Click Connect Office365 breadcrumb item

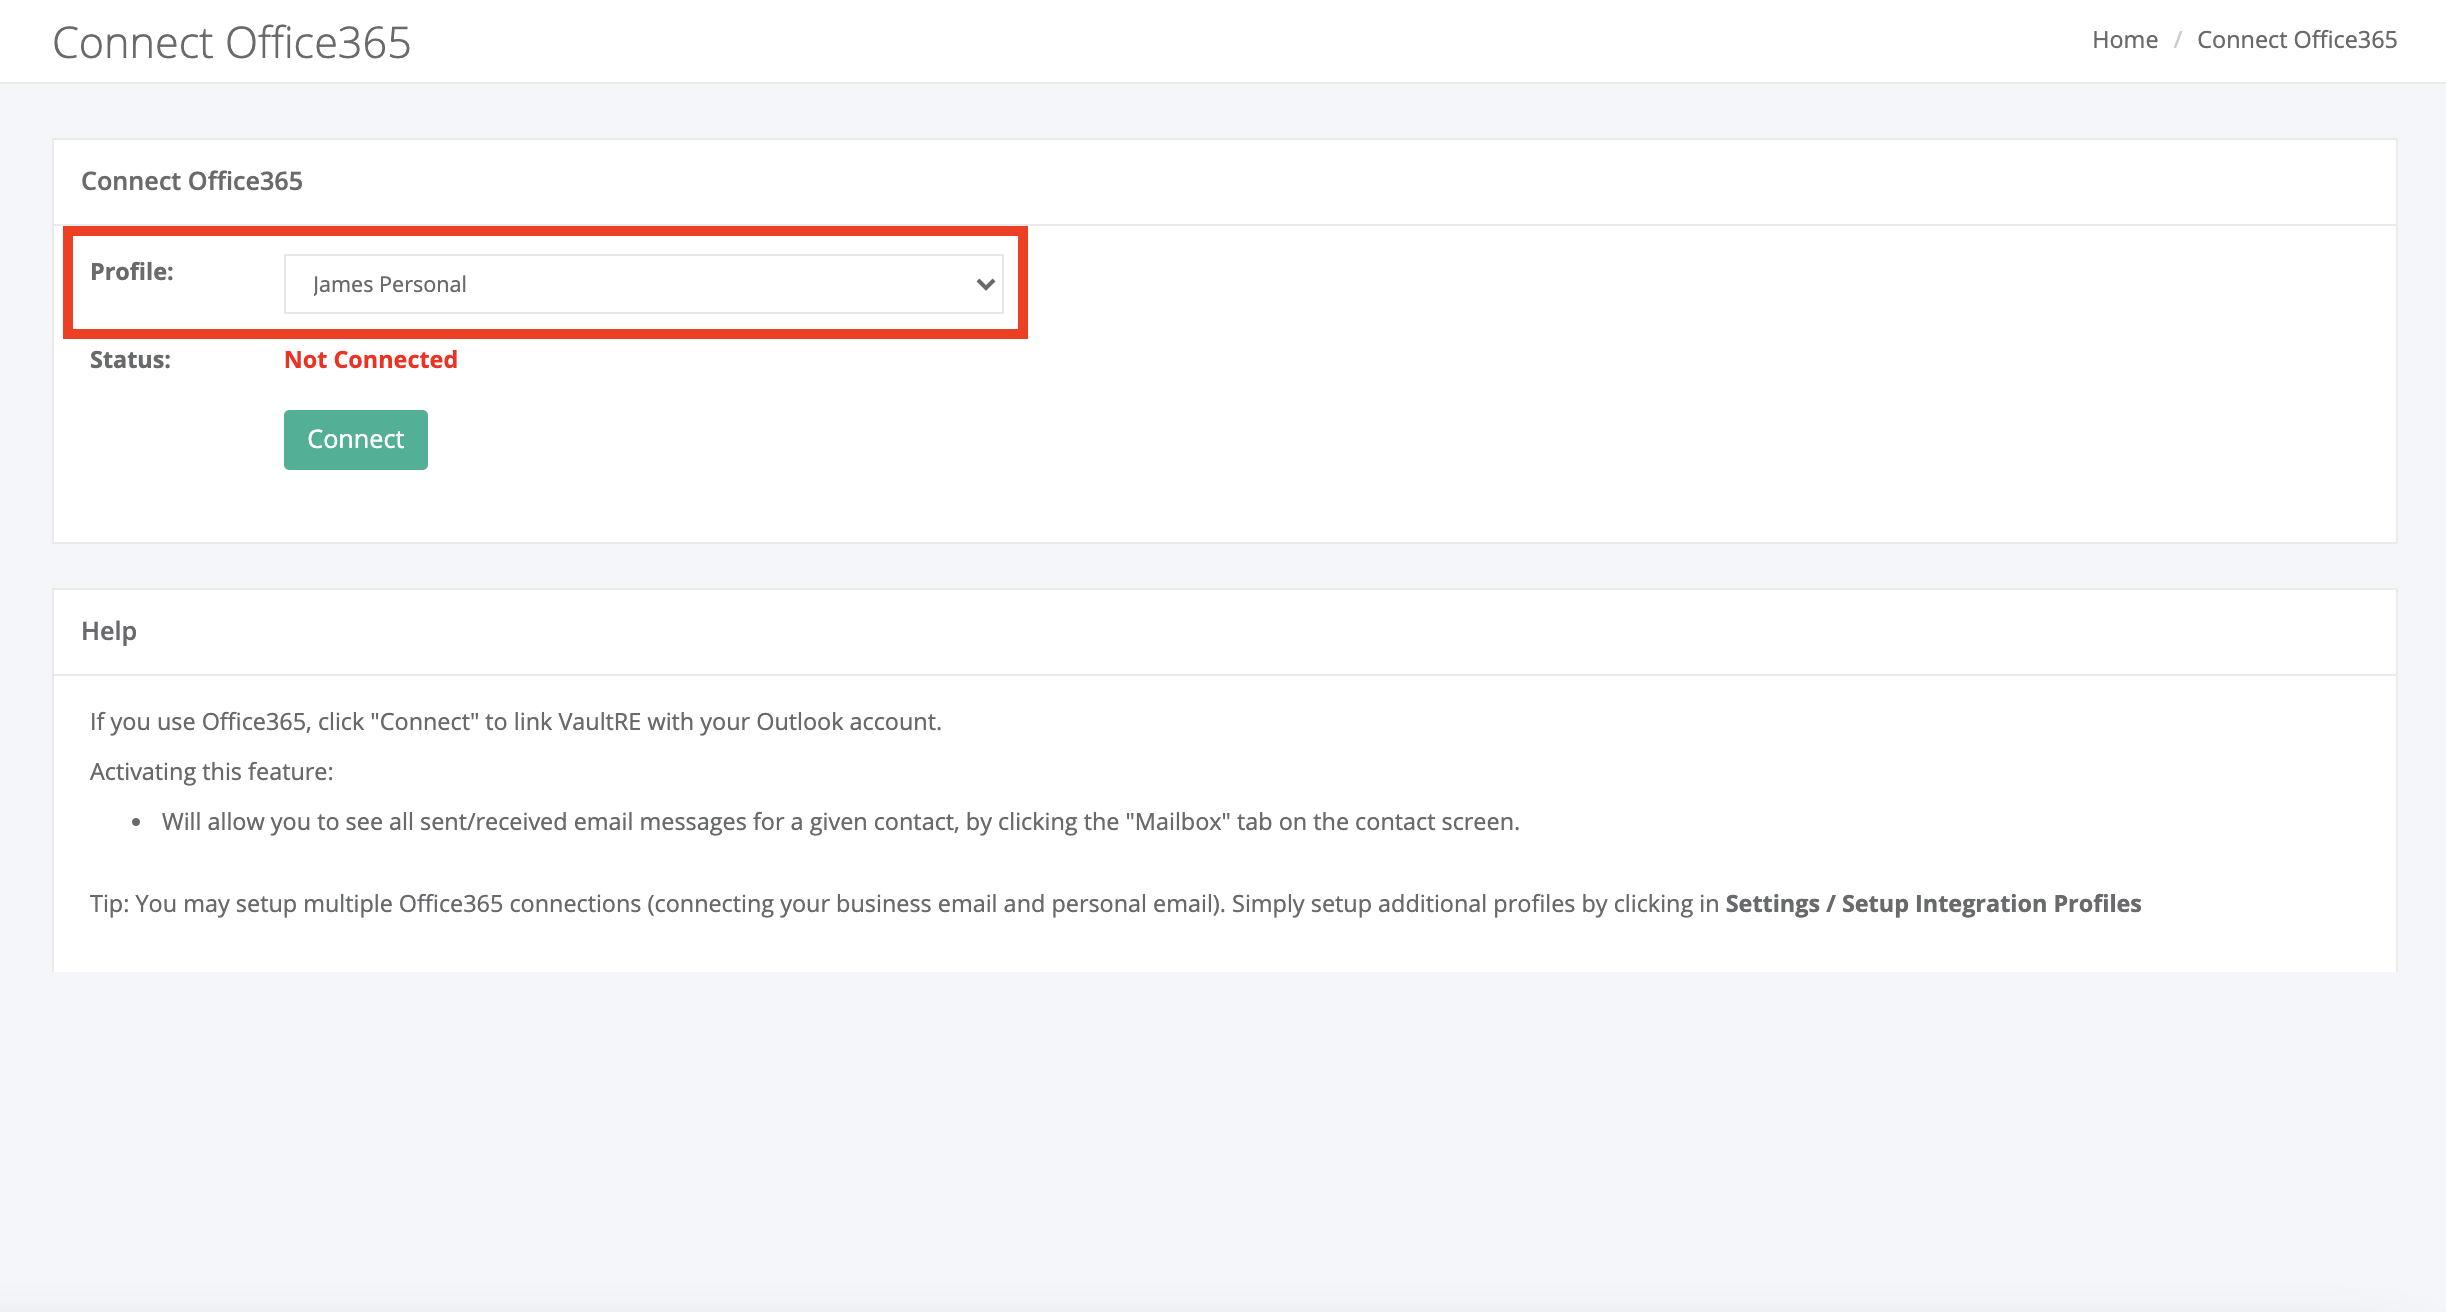coord(2297,40)
